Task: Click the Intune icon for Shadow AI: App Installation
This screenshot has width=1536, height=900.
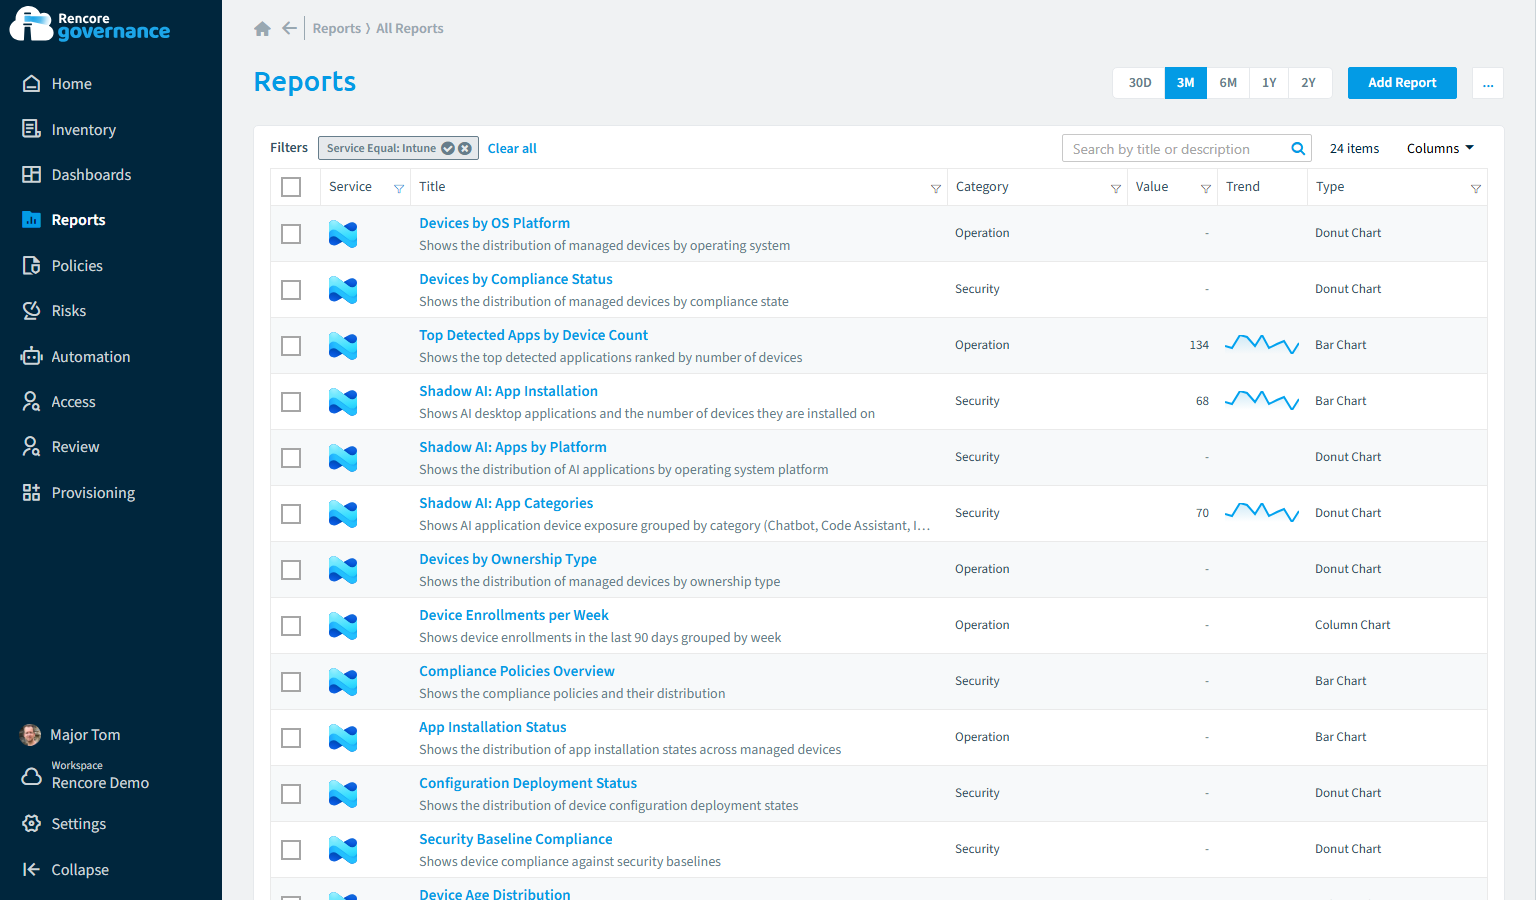Action: 343,402
